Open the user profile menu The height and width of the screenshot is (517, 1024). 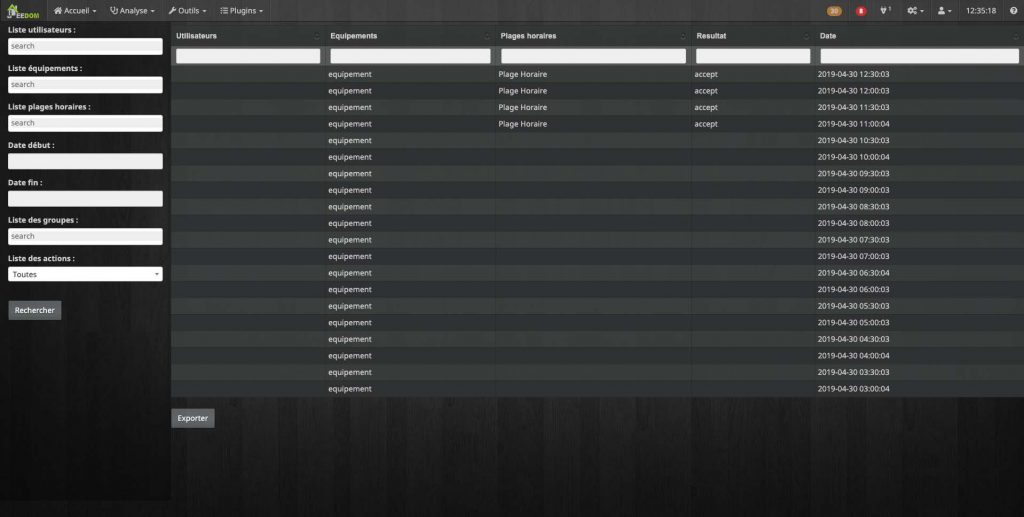[944, 10]
